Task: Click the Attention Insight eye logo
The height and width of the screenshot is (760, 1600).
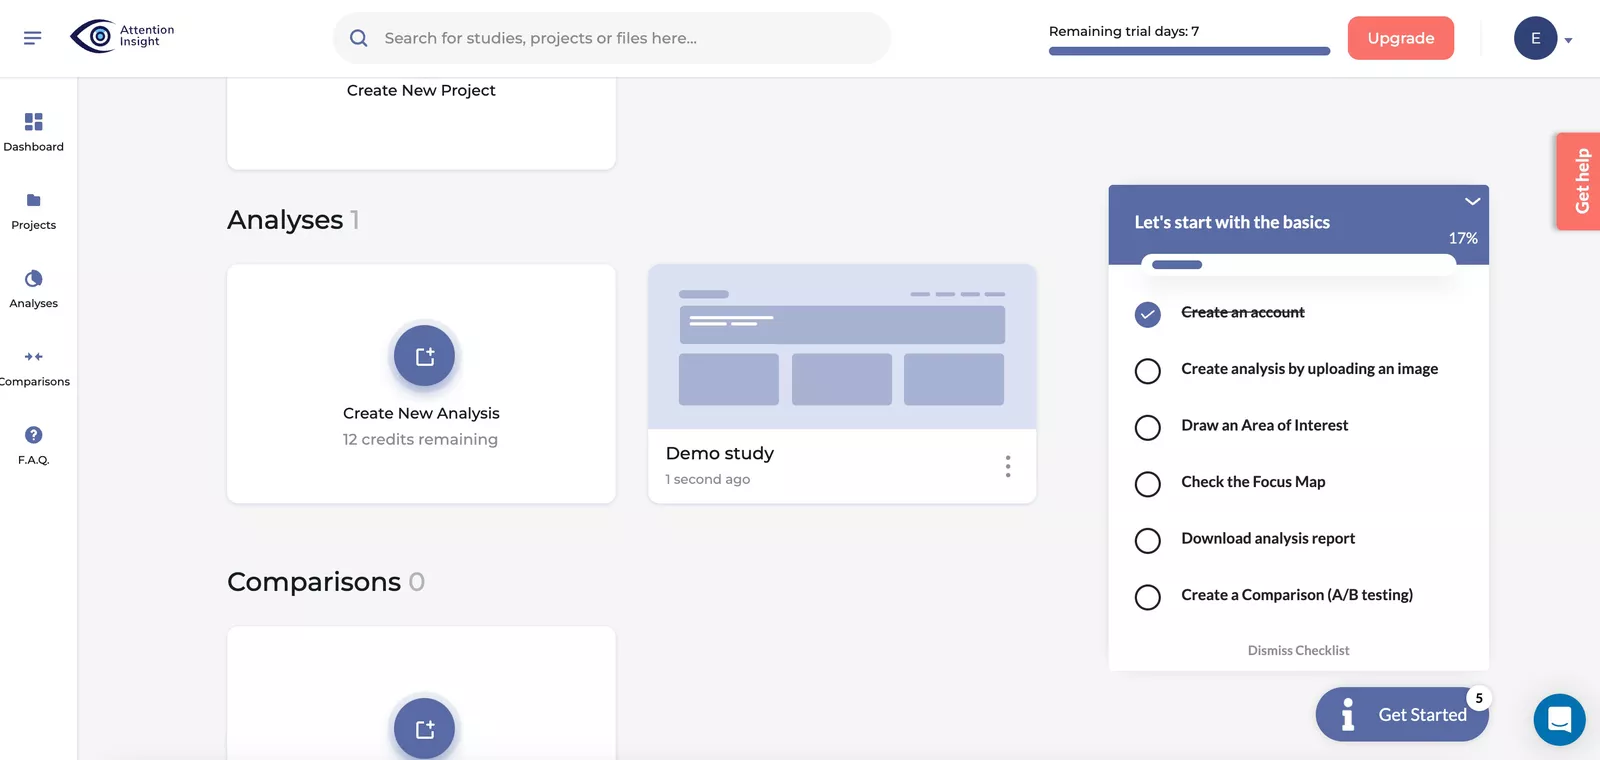Action: click(93, 37)
